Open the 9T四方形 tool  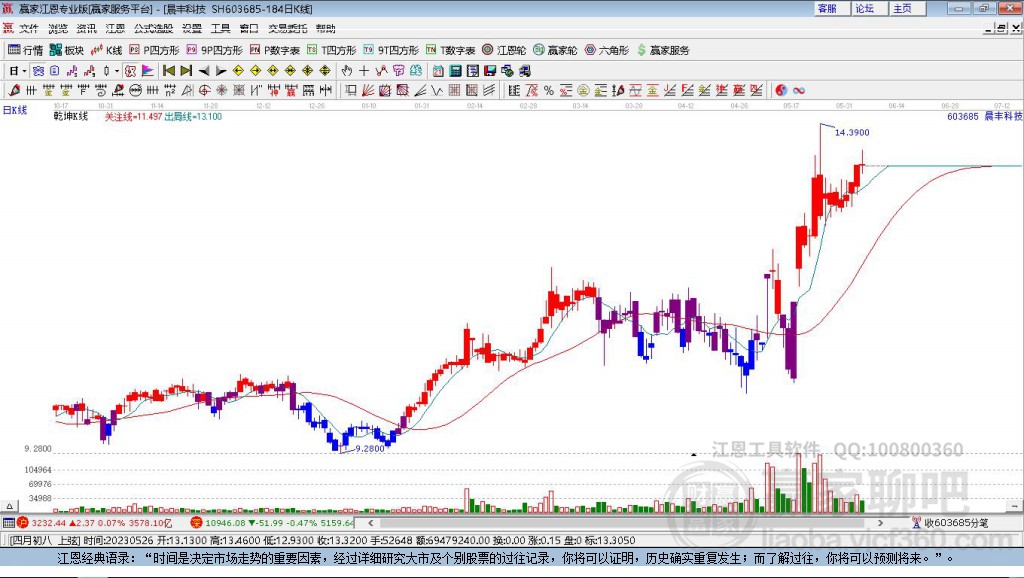pos(391,50)
